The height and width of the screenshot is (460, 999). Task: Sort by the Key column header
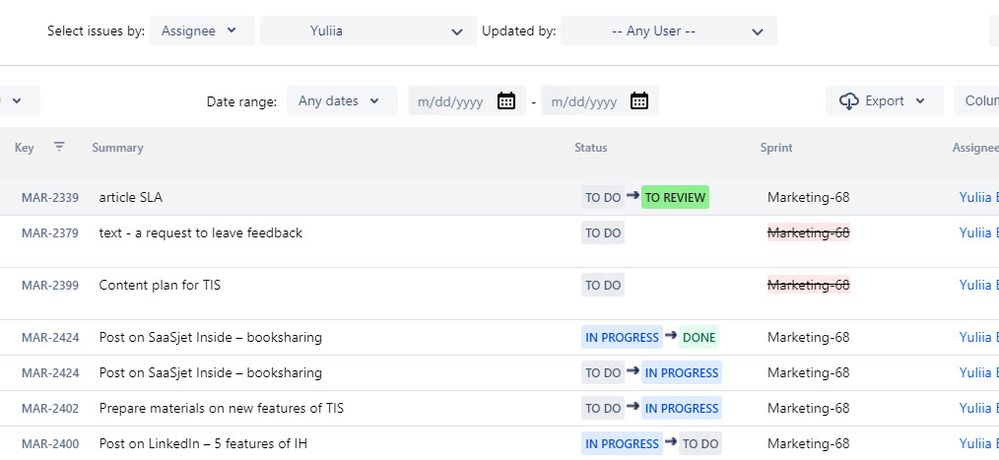coord(24,147)
